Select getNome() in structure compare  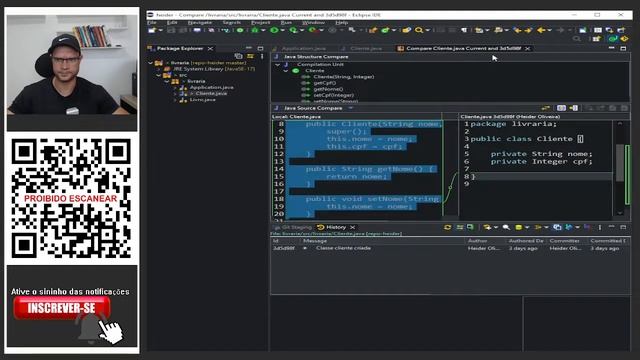tap(329, 89)
